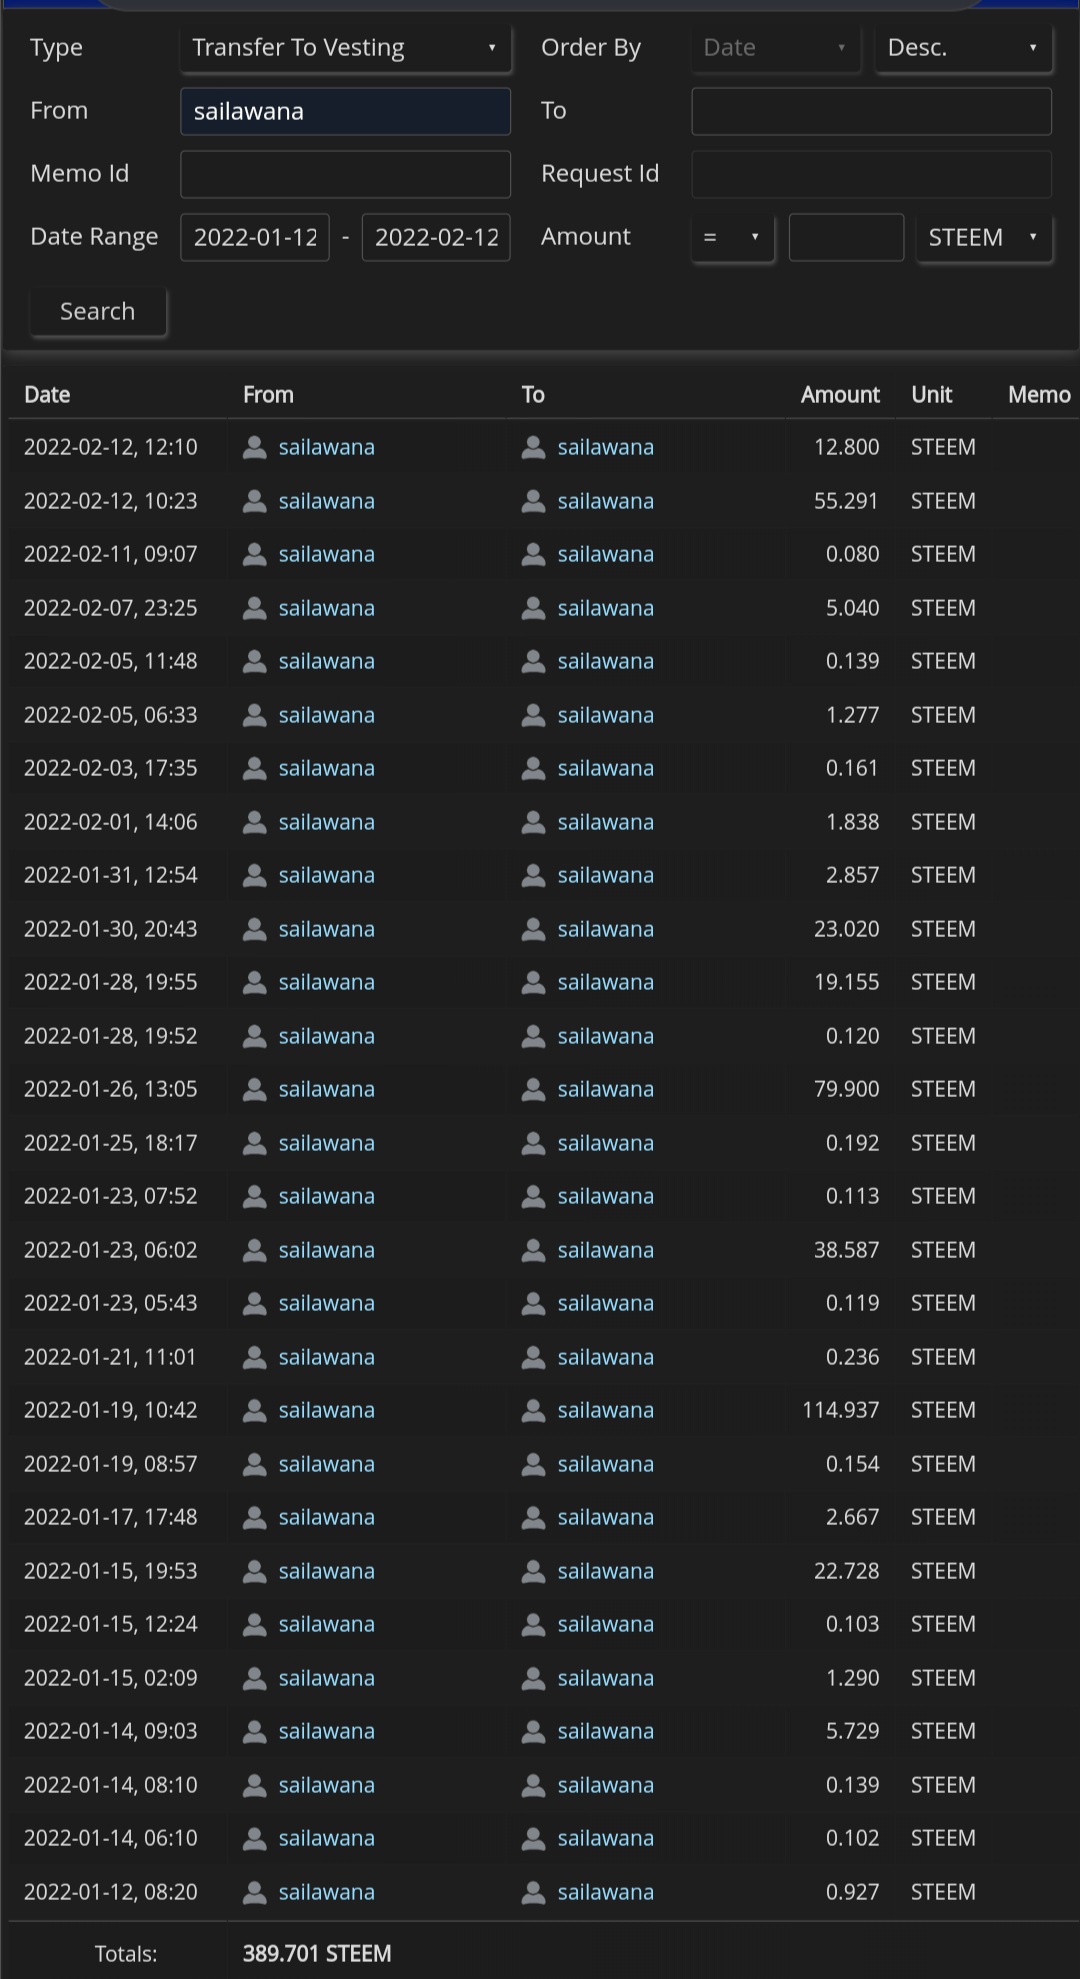Click the Memo Id input field

pos(345,174)
